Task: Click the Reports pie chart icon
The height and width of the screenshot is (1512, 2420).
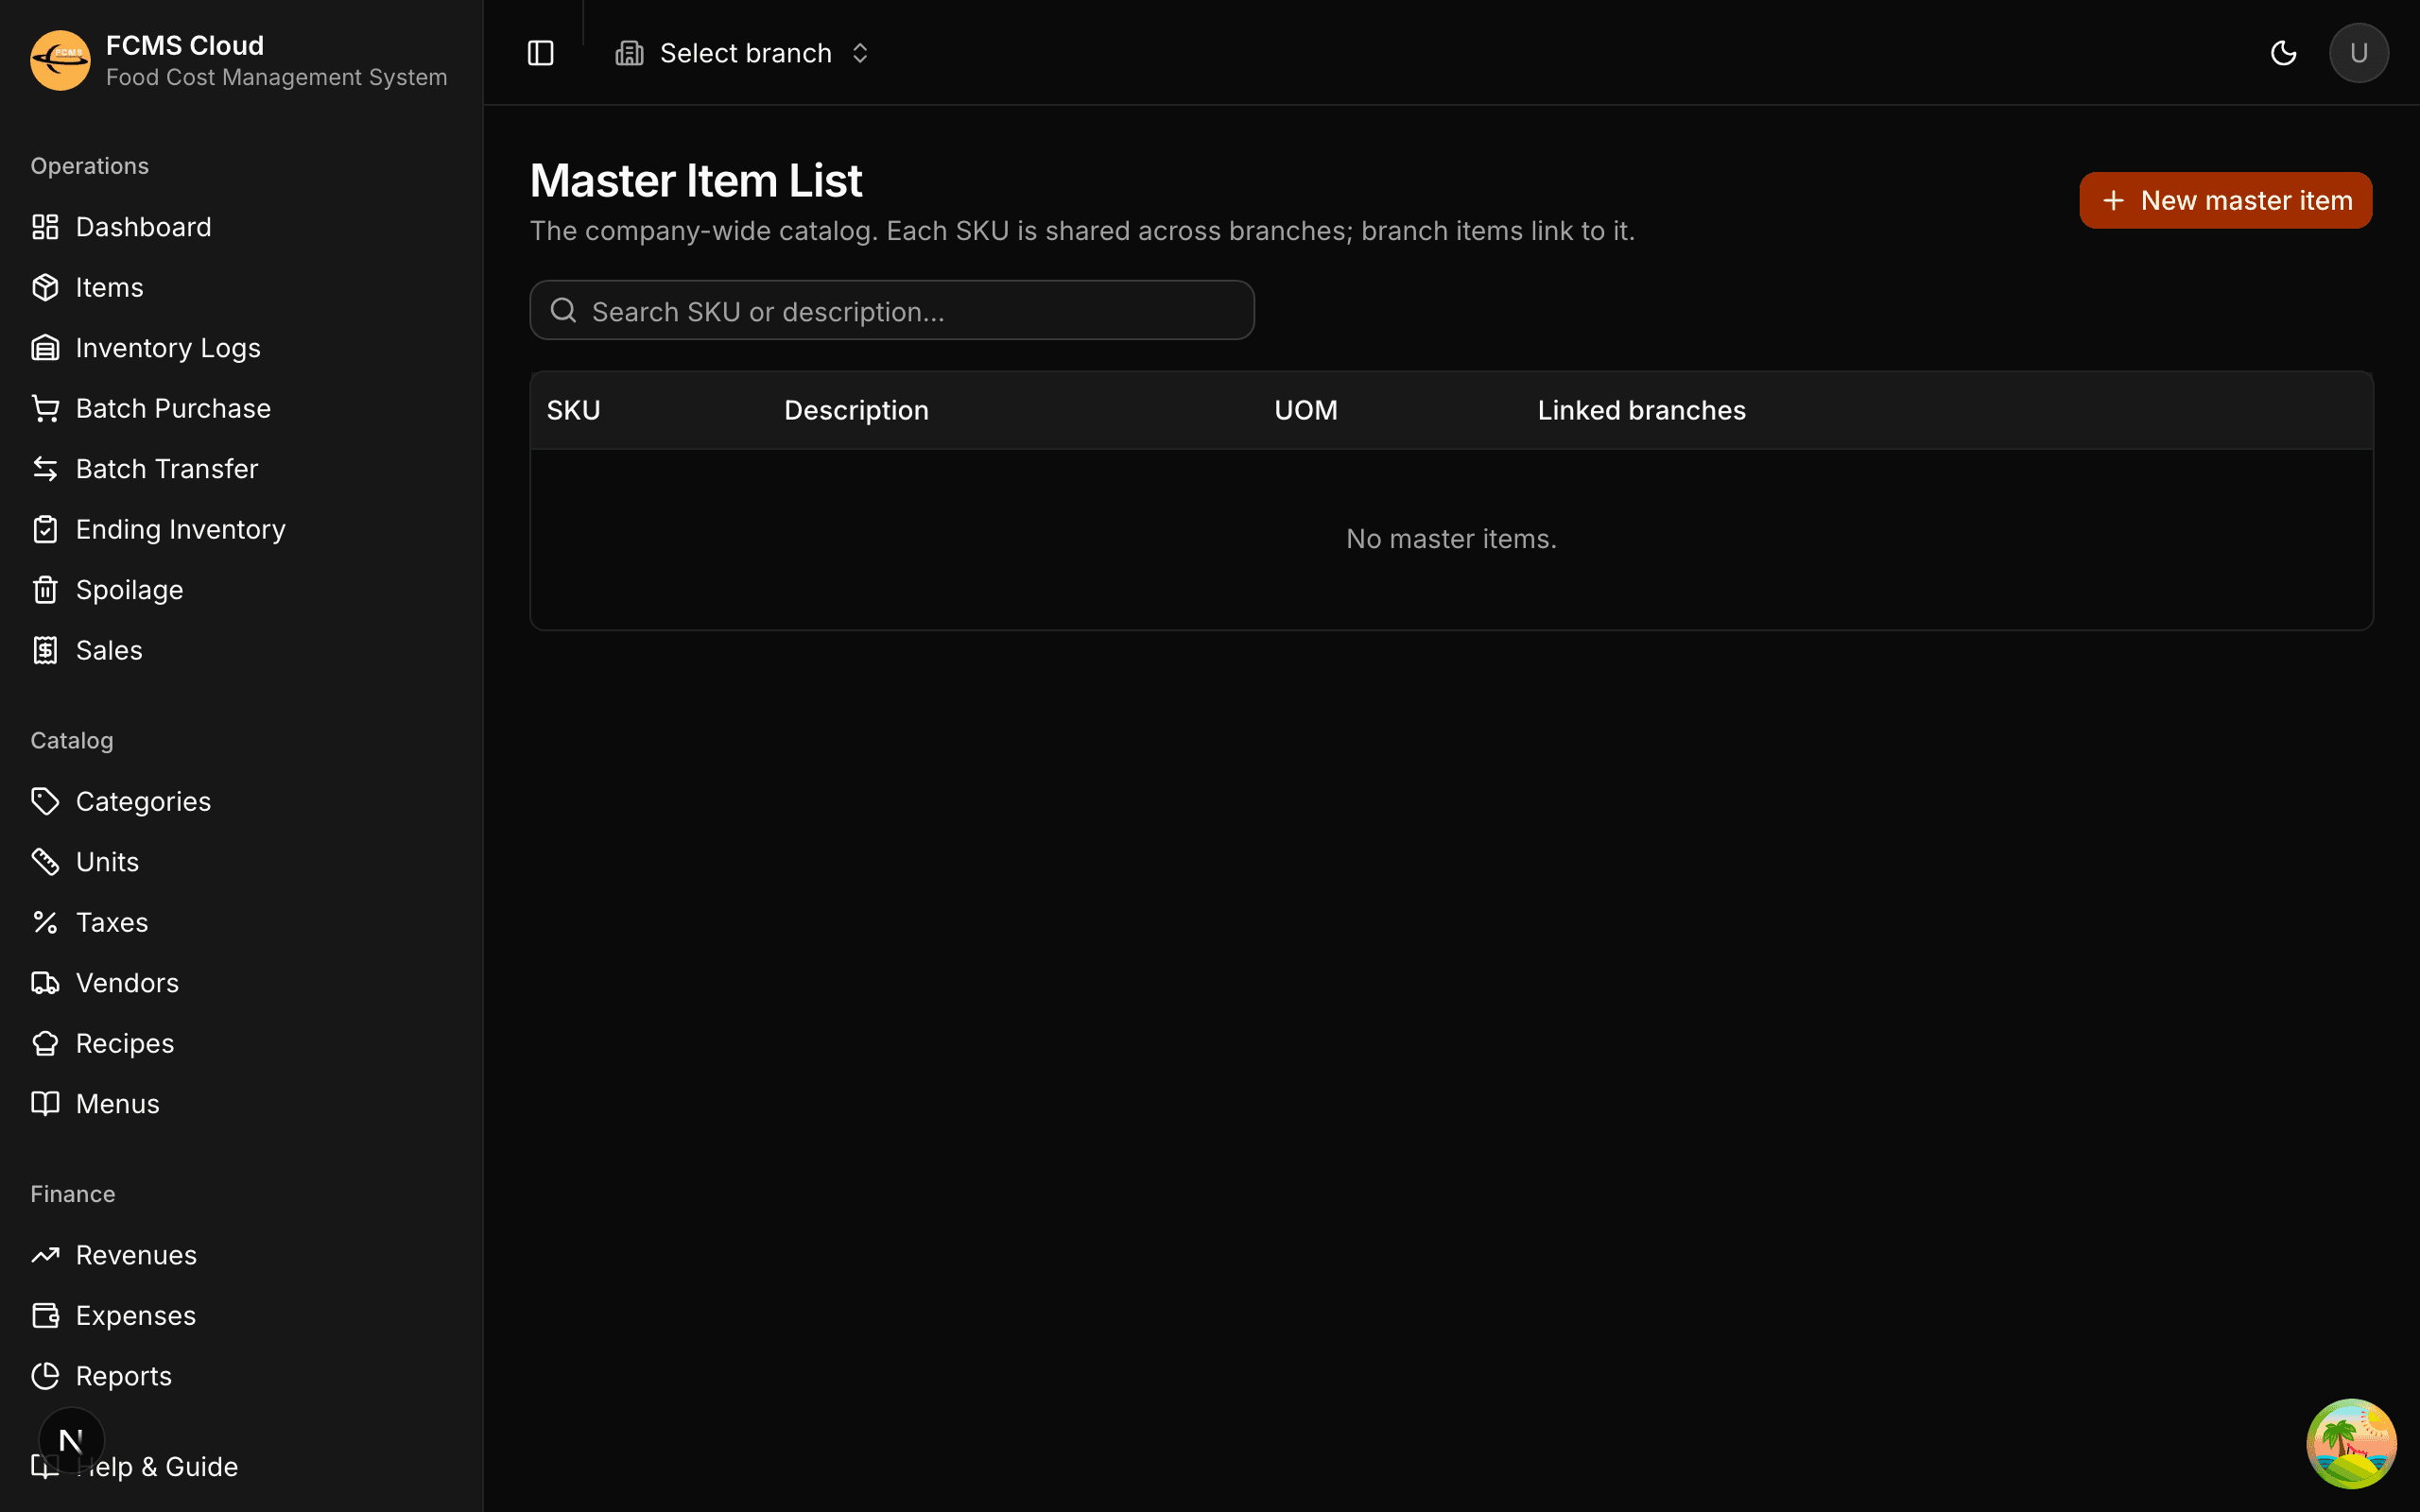Action: [45, 1376]
